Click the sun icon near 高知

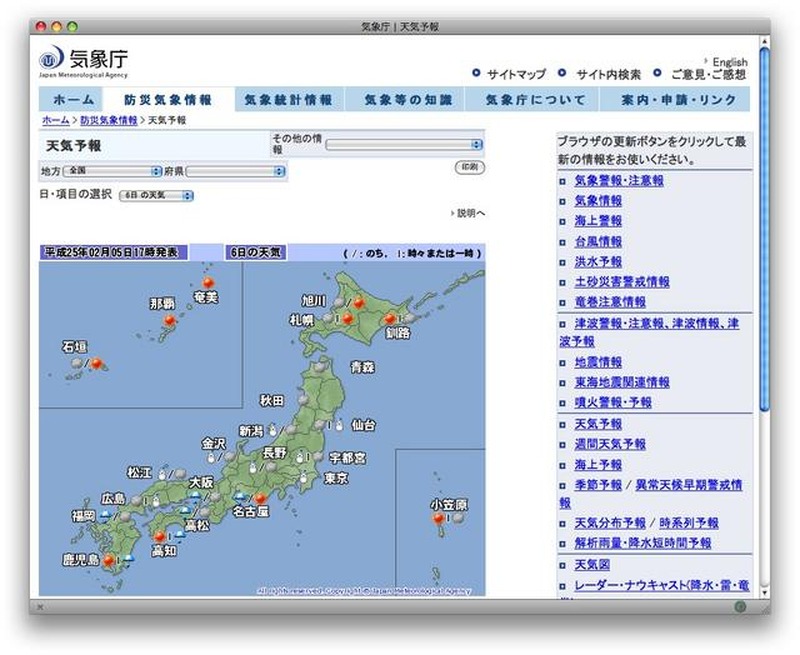157,537
